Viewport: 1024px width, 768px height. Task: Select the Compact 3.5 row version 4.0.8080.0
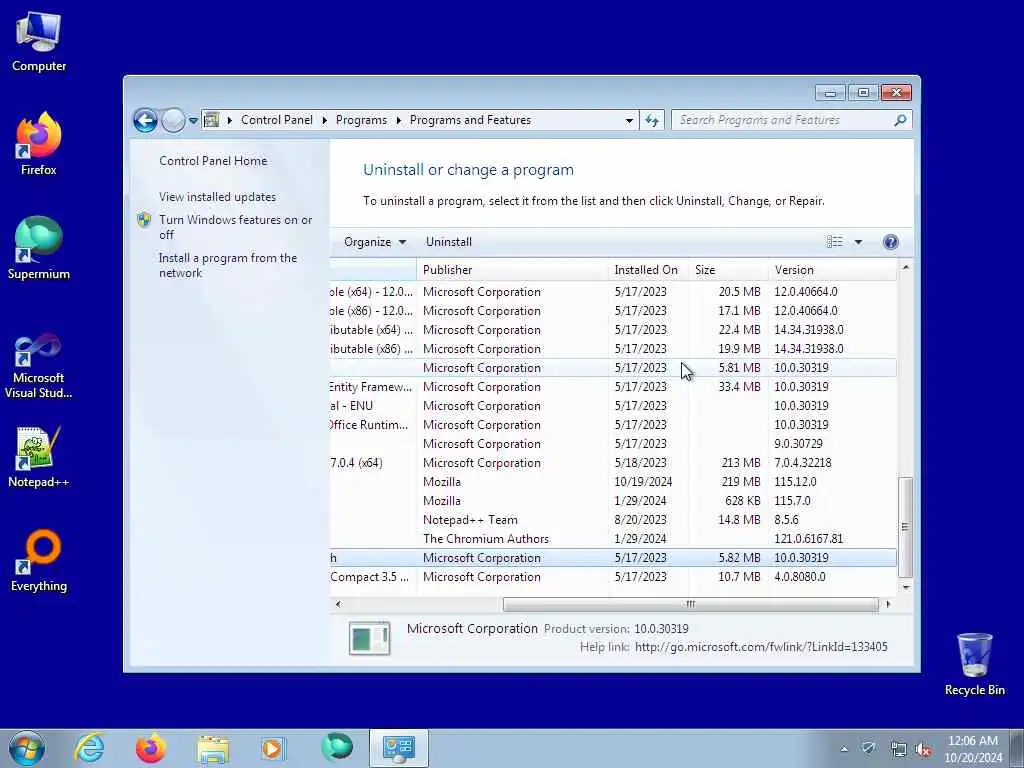tap(613, 577)
